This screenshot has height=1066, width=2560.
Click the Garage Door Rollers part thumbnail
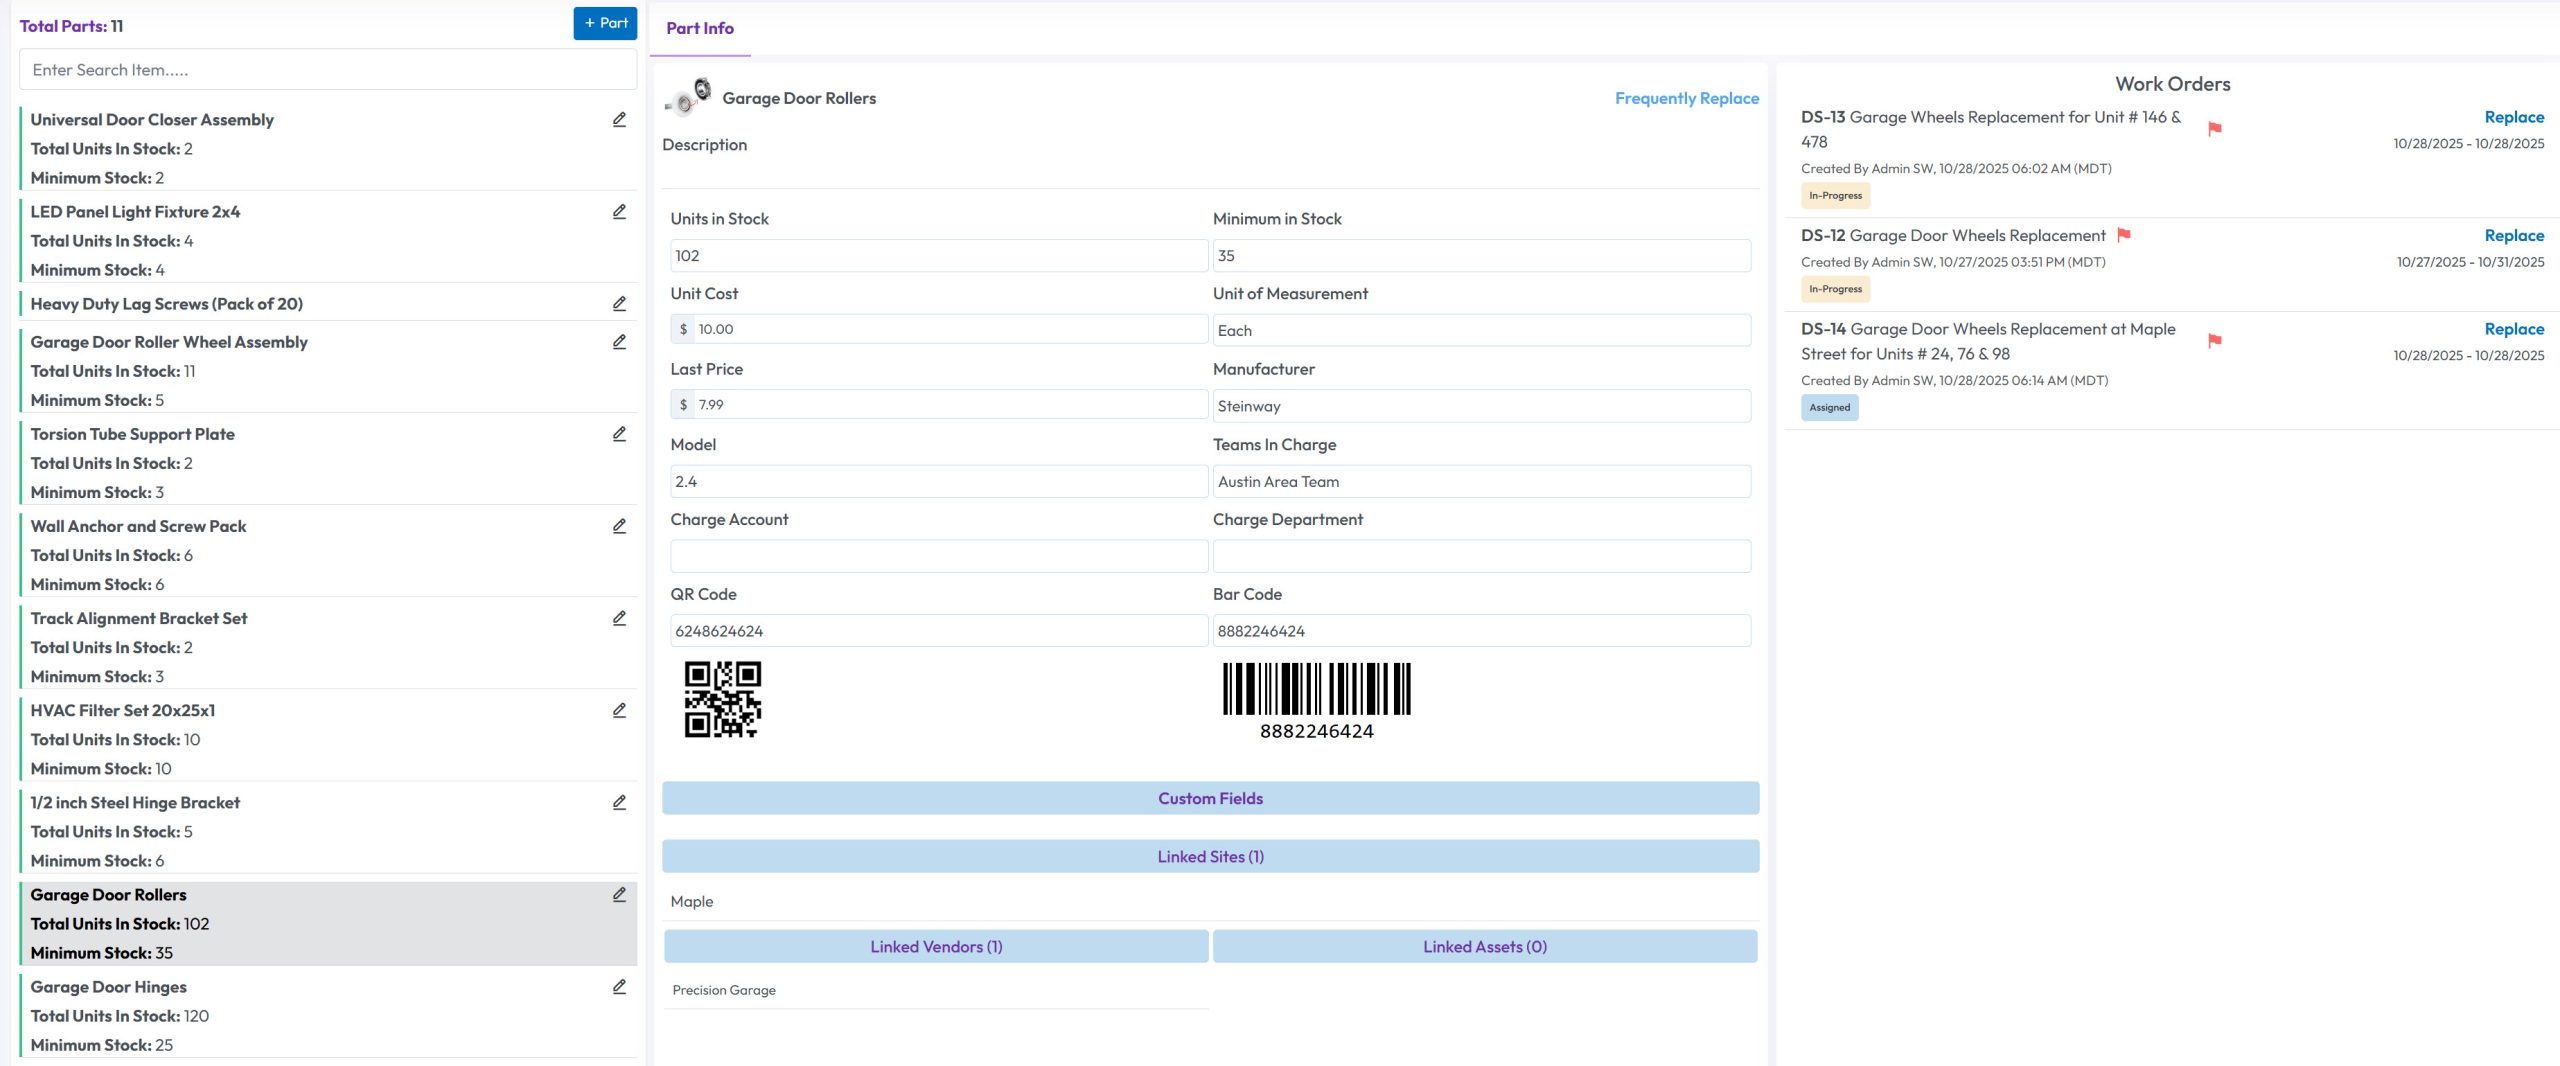pyautogui.click(x=688, y=98)
